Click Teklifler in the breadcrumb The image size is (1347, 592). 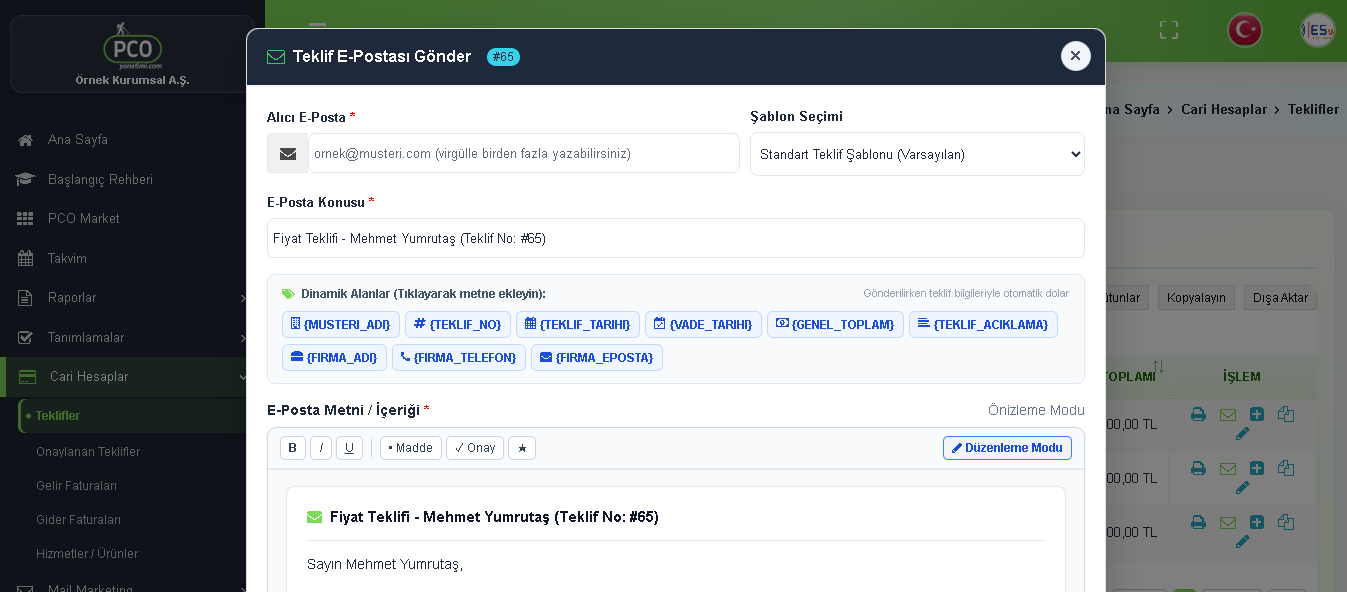pyautogui.click(x=1313, y=109)
